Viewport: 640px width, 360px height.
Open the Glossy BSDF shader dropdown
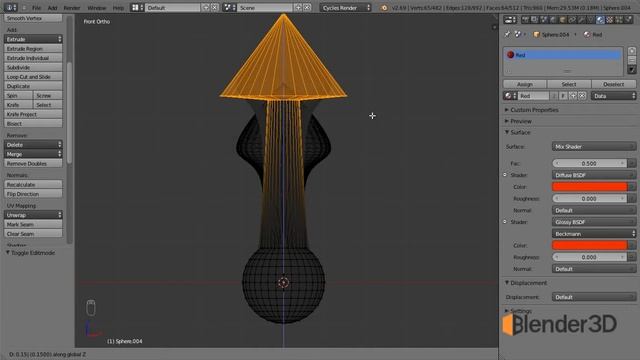[594, 222]
